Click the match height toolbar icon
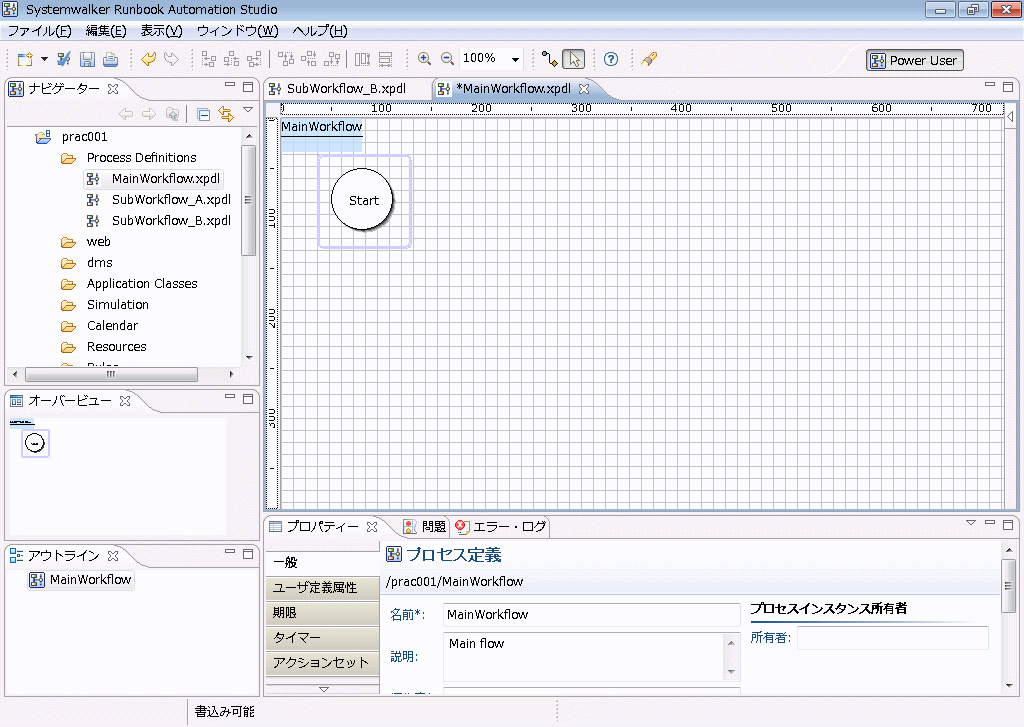Screen dimensions: 1024x727 click(385, 59)
